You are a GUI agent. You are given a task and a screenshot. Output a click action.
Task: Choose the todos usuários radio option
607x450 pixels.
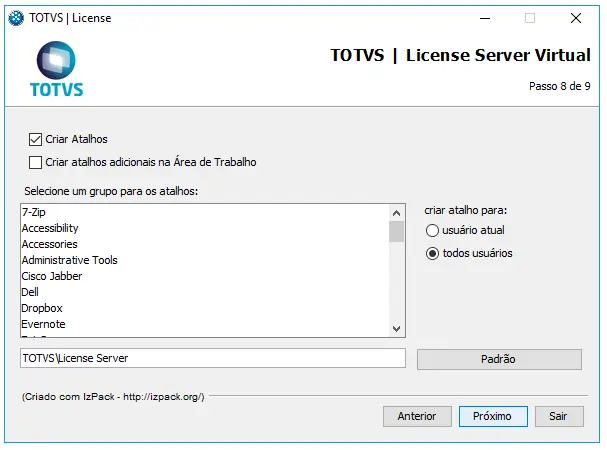tap(432, 253)
